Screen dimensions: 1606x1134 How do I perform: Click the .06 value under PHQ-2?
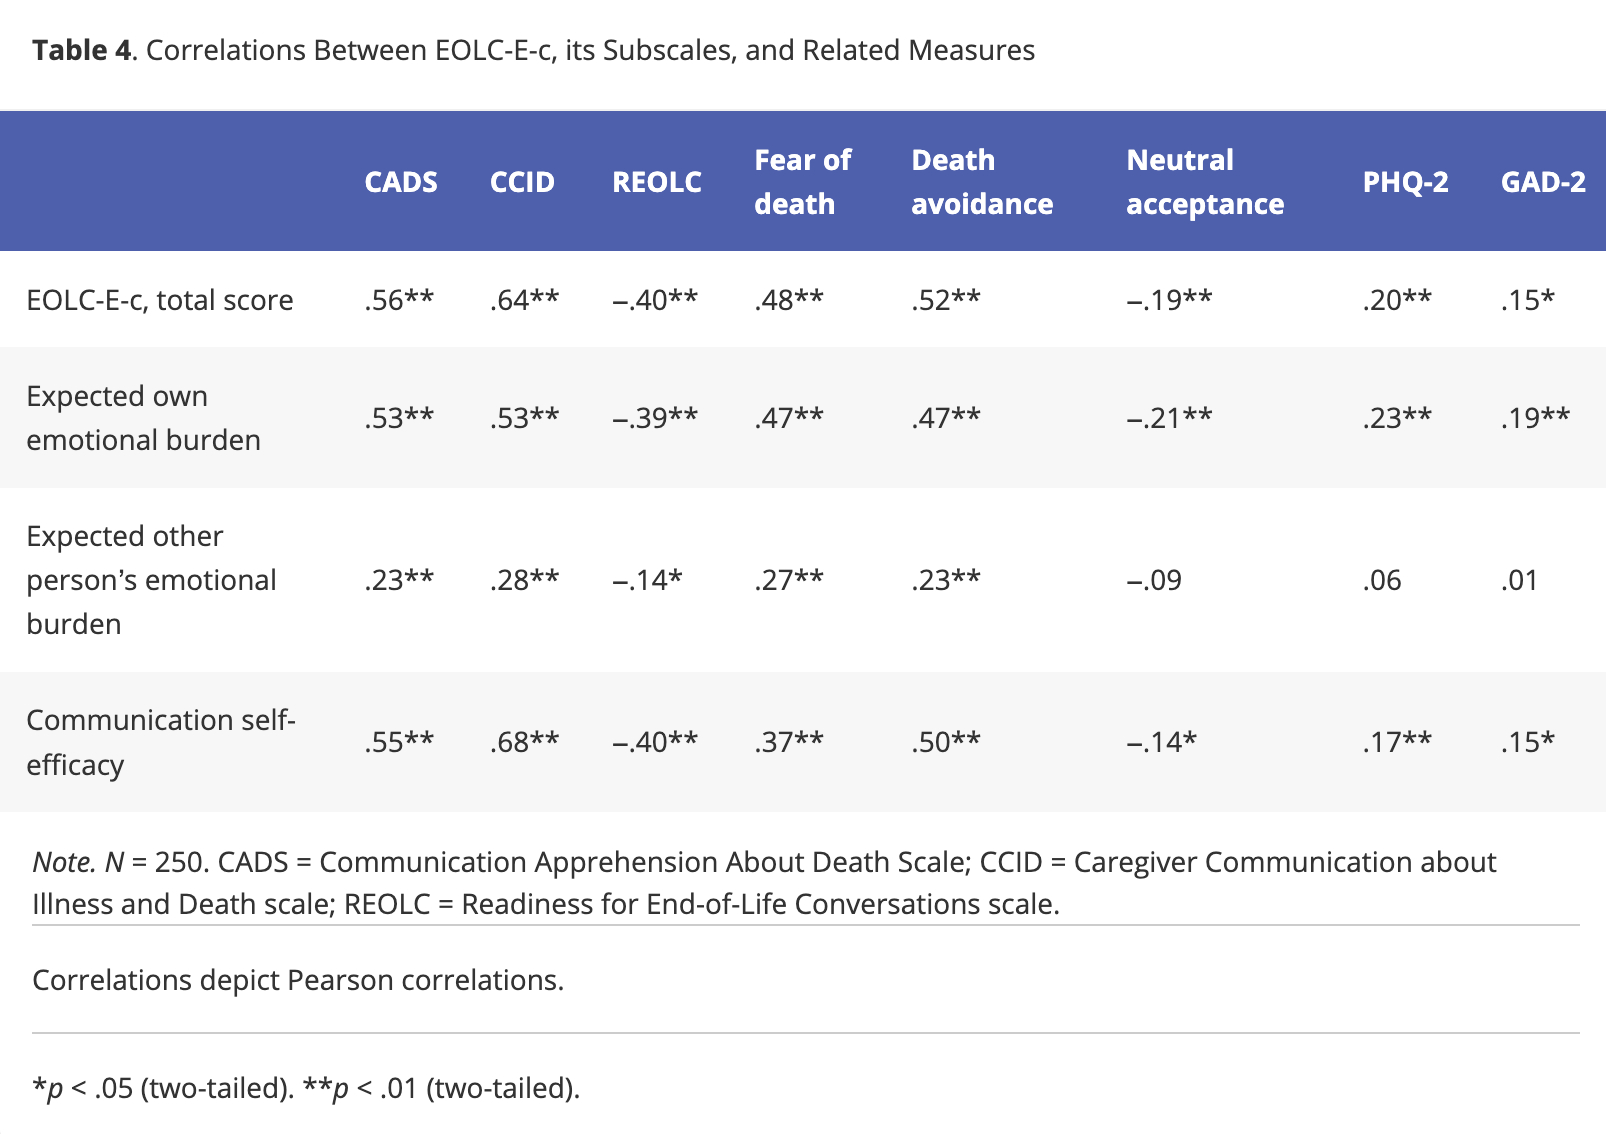(1382, 580)
